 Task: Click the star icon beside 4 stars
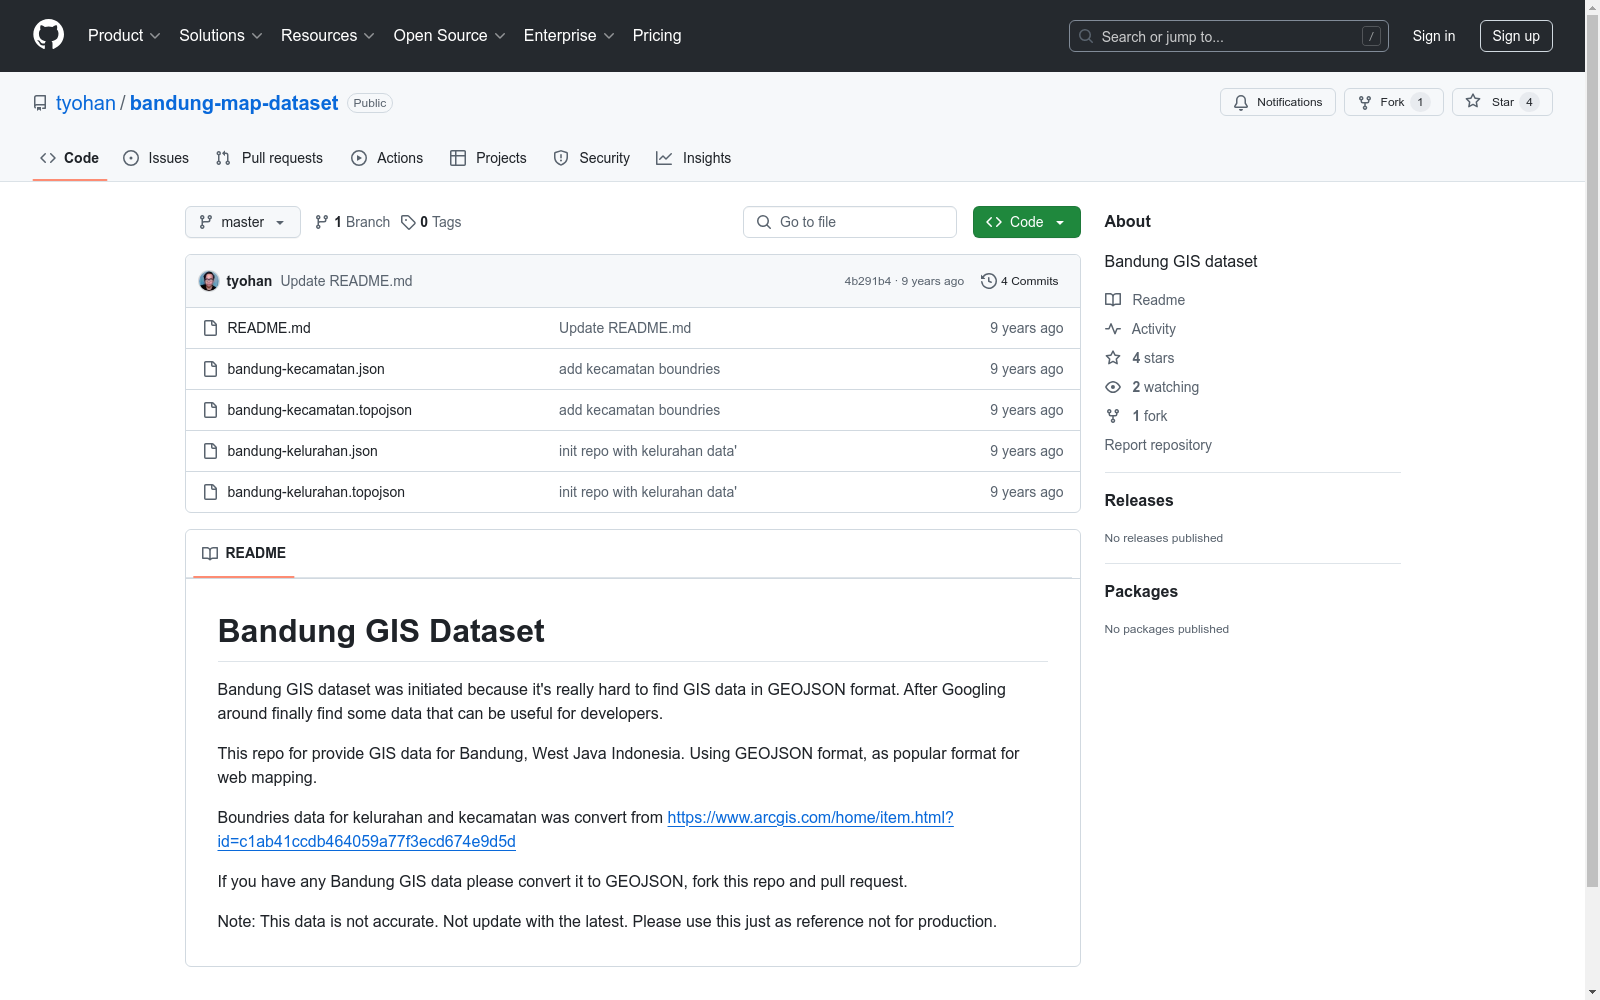point(1113,358)
